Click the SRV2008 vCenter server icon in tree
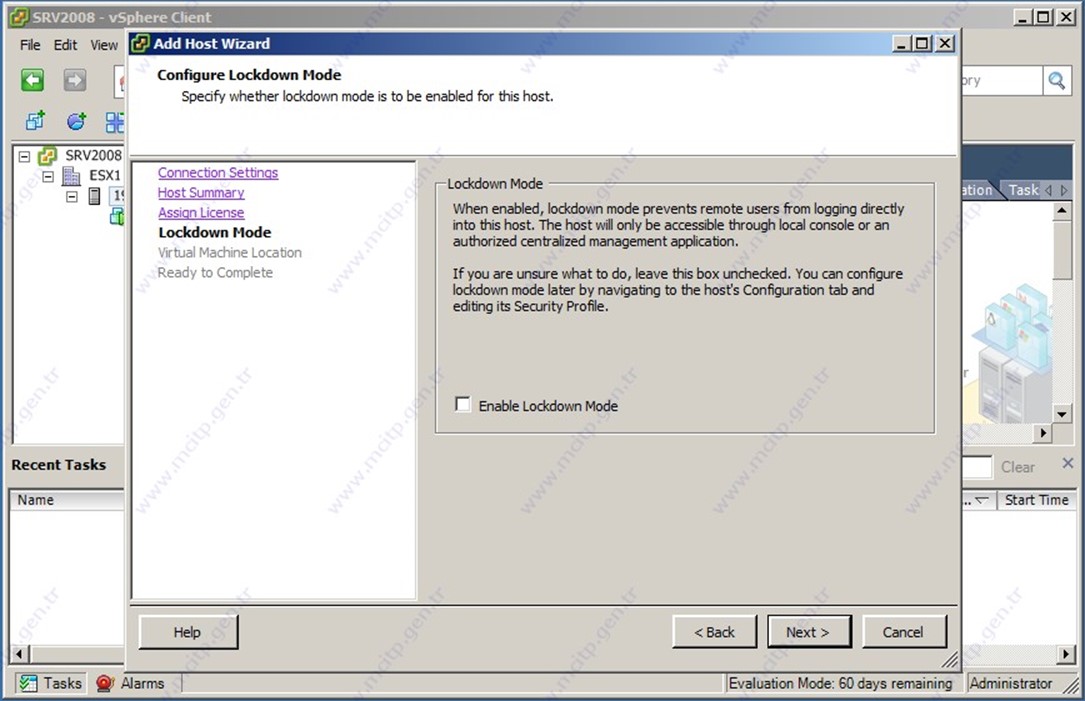Screen dimensions: 1085x701 tap(48, 156)
